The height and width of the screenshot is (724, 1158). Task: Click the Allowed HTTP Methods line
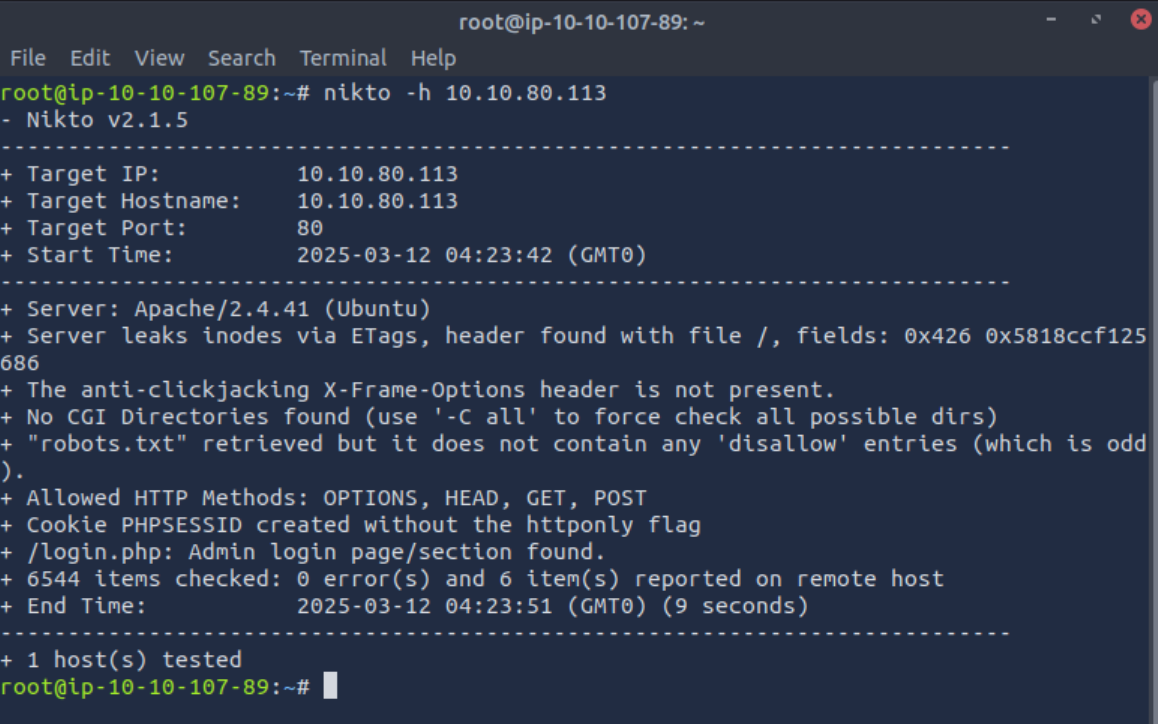[323, 497]
